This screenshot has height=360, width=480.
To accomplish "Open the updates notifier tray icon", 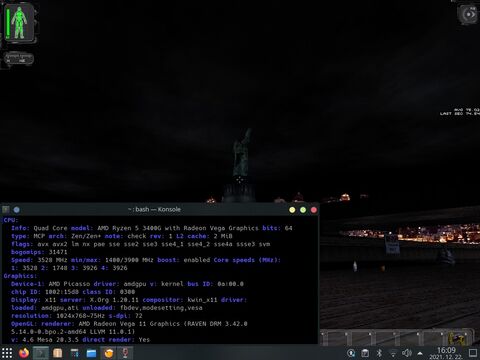I will (351, 353).
